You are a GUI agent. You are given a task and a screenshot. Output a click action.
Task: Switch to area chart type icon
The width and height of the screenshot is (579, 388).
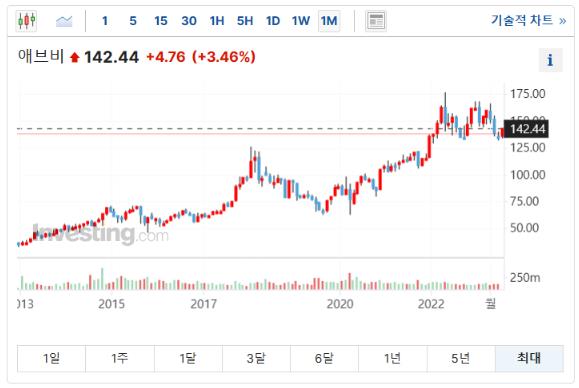point(64,21)
